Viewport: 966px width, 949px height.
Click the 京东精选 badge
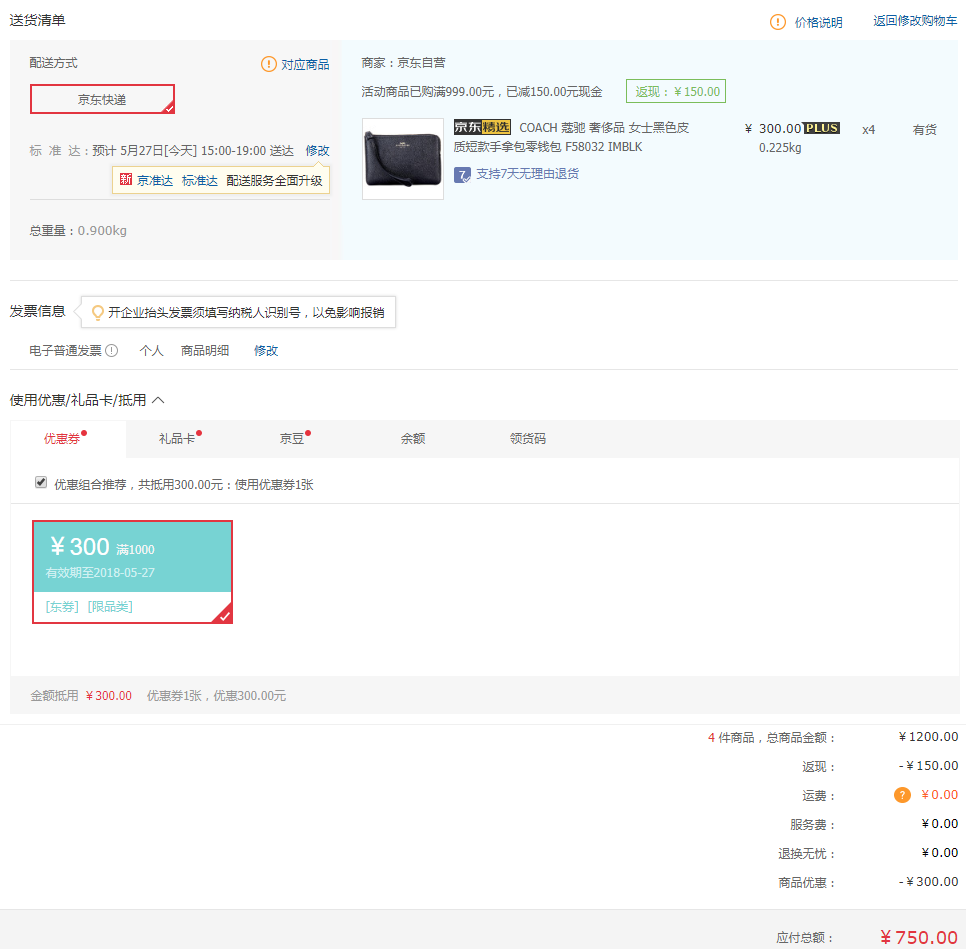pyautogui.click(x=482, y=128)
